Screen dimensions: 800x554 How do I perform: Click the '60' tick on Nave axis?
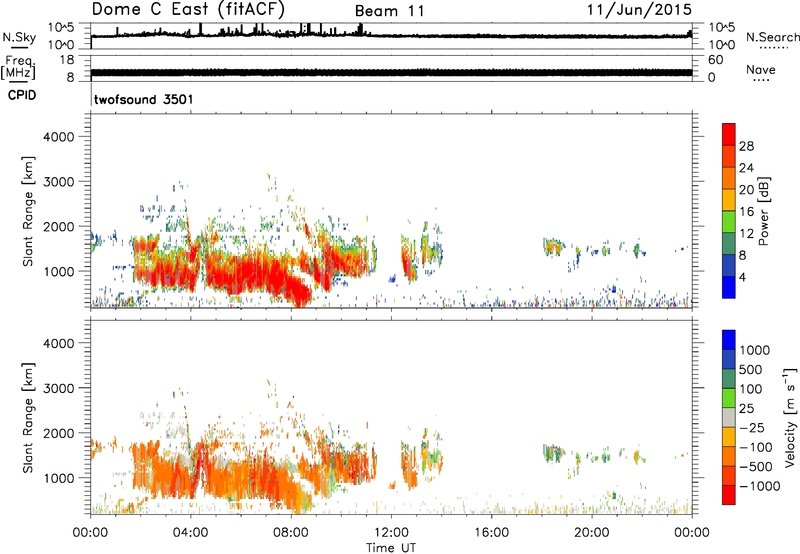click(715, 60)
